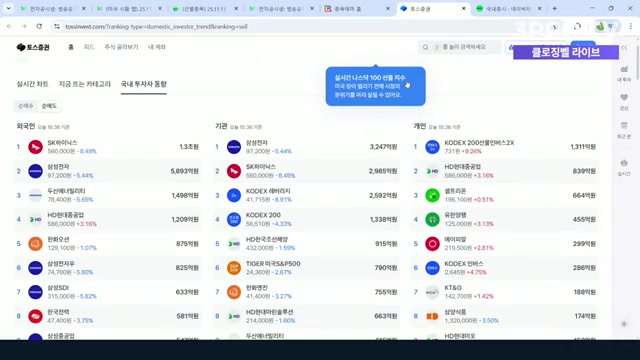Click the 실시간 나스닥 100 선물 지수 tooltip
This screenshot has width=640, height=360.
(x=376, y=86)
